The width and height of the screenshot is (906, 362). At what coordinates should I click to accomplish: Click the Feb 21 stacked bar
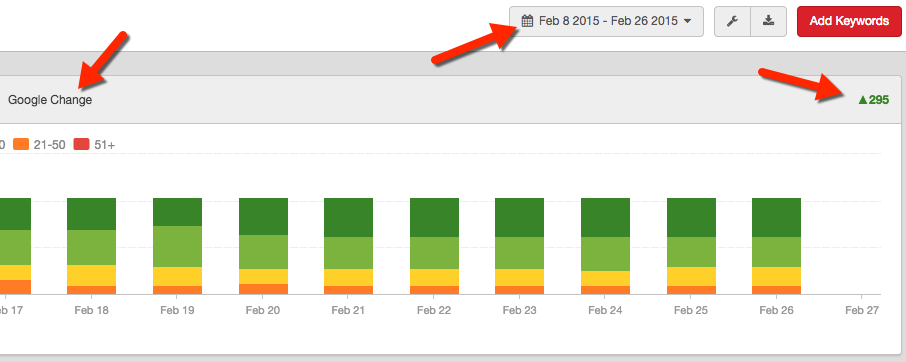pyautogui.click(x=348, y=246)
